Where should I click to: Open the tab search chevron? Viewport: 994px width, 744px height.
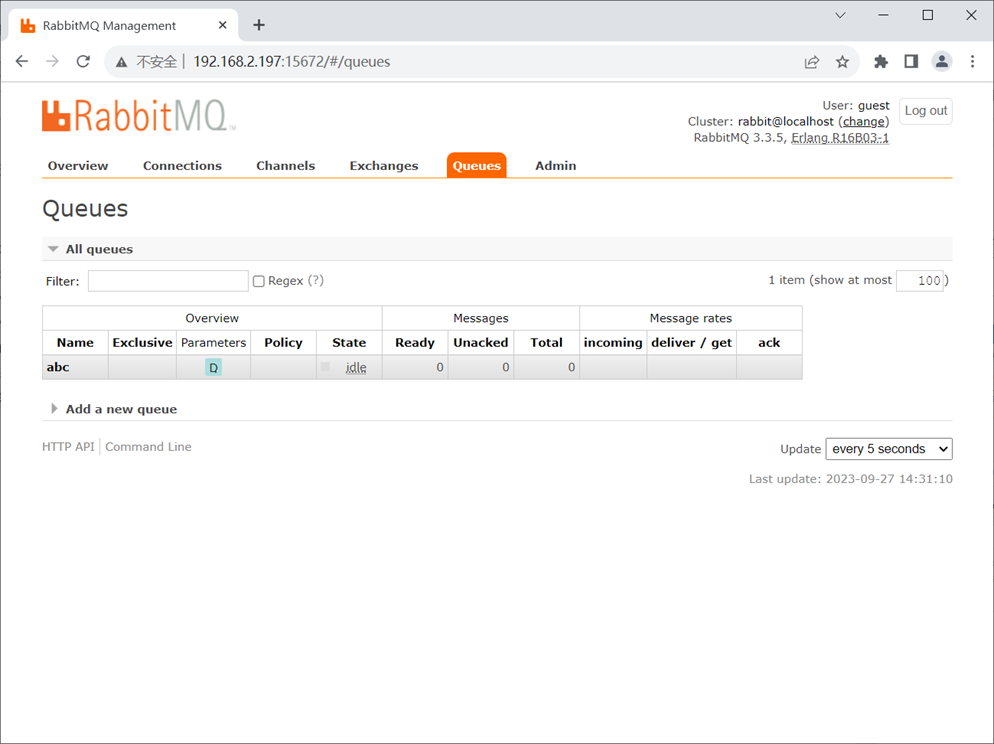(840, 15)
